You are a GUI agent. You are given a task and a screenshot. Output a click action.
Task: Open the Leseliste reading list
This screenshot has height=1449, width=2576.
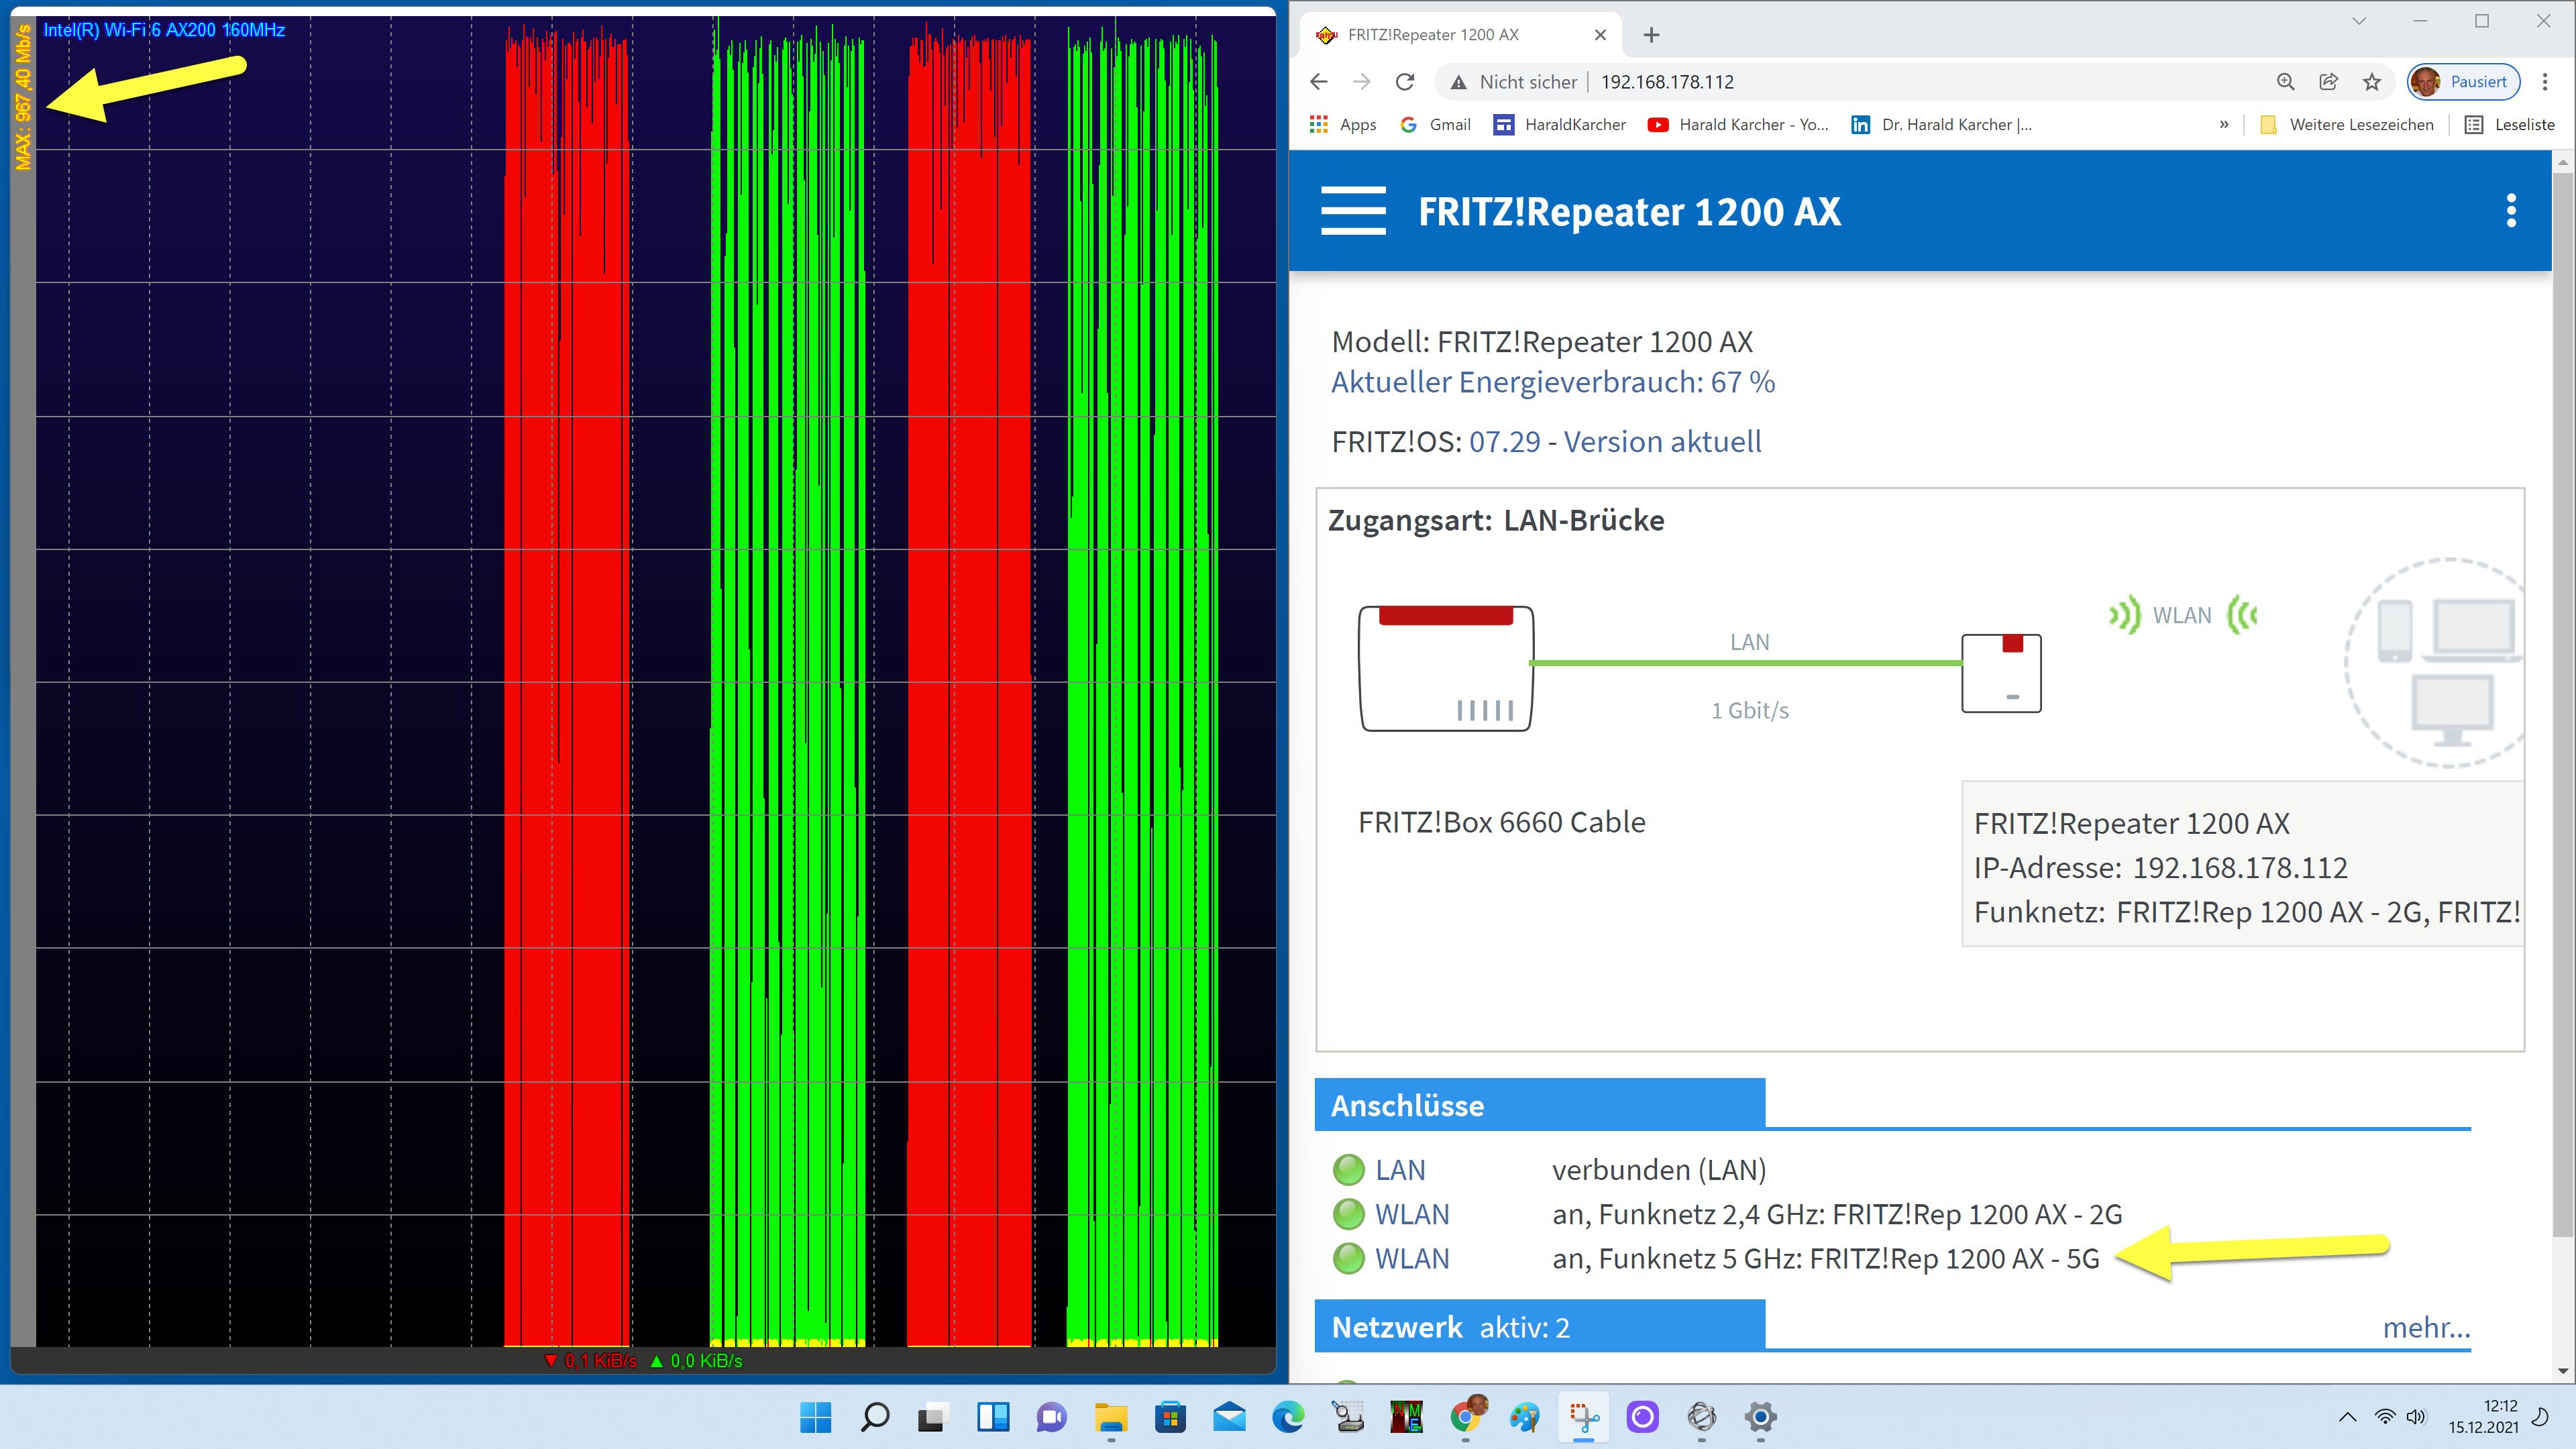(x=2510, y=125)
